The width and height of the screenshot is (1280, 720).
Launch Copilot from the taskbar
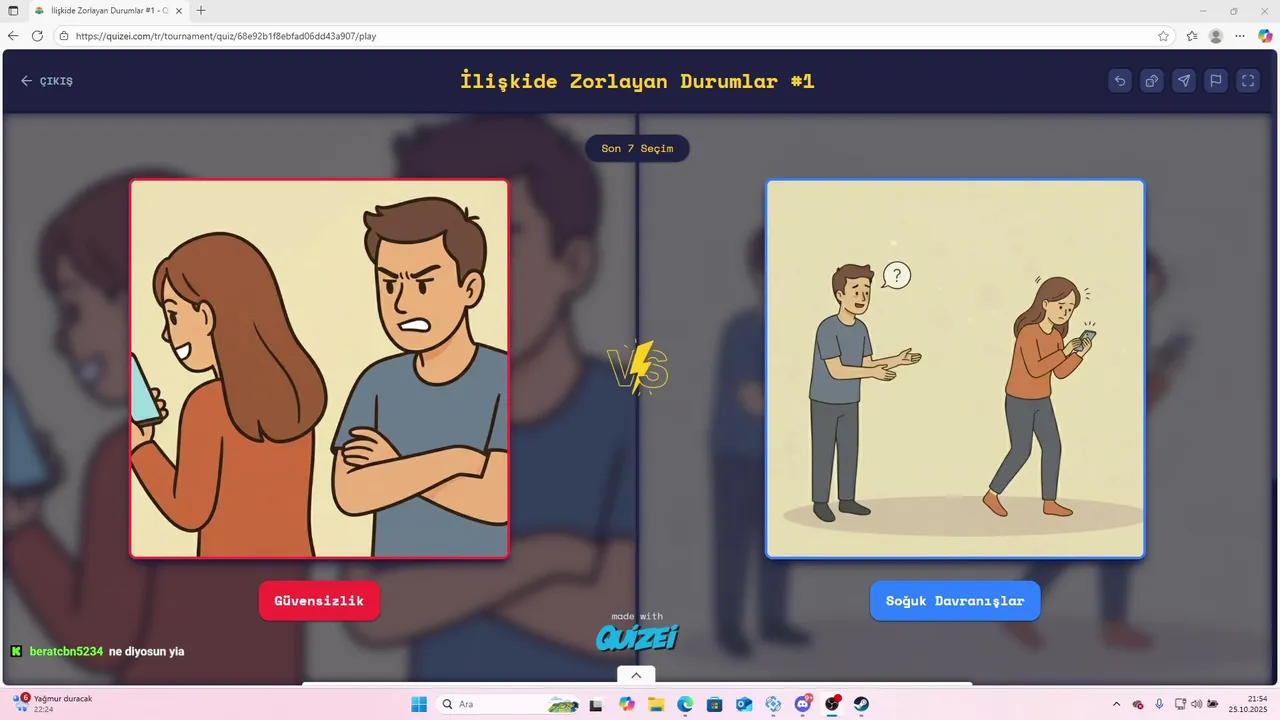point(627,704)
